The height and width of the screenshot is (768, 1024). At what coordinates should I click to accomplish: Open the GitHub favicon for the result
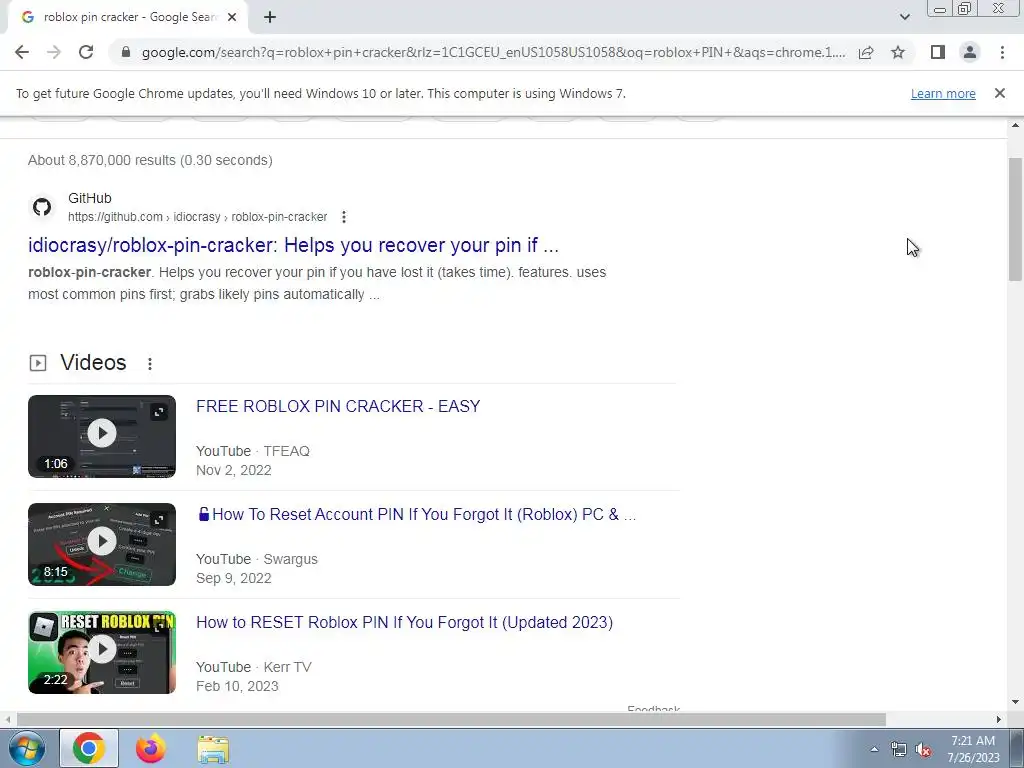pos(42,207)
